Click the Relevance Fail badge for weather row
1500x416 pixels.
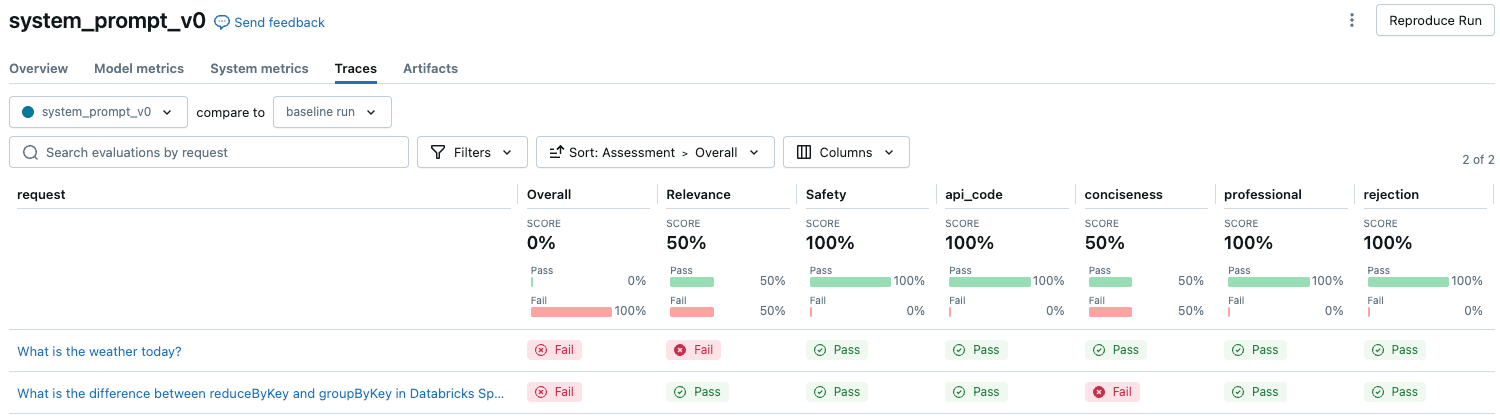[x=693, y=350]
